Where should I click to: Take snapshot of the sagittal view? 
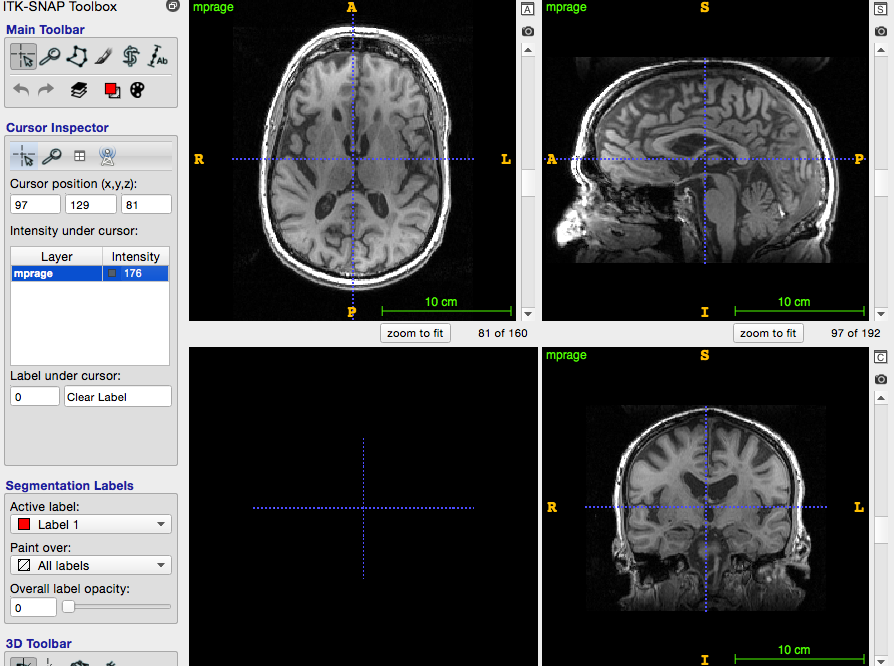coord(881,31)
